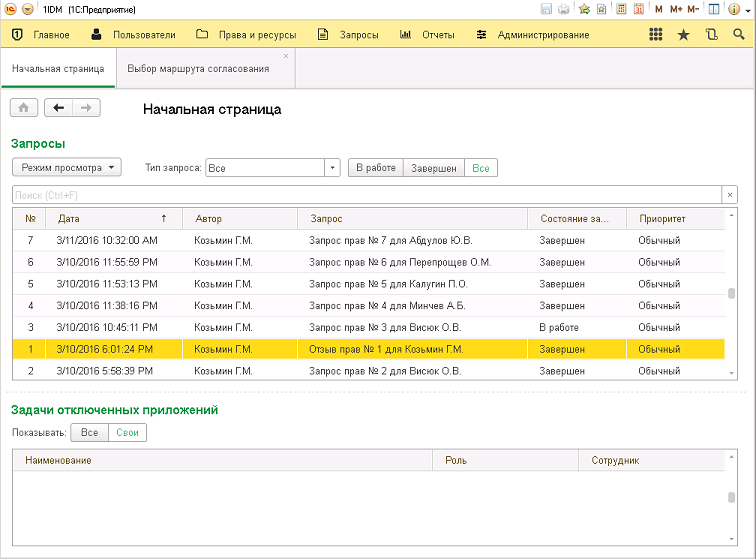Expand the title bar dropdown arrow beside info icon
This screenshot has width=756, height=559.
point(747,10)
